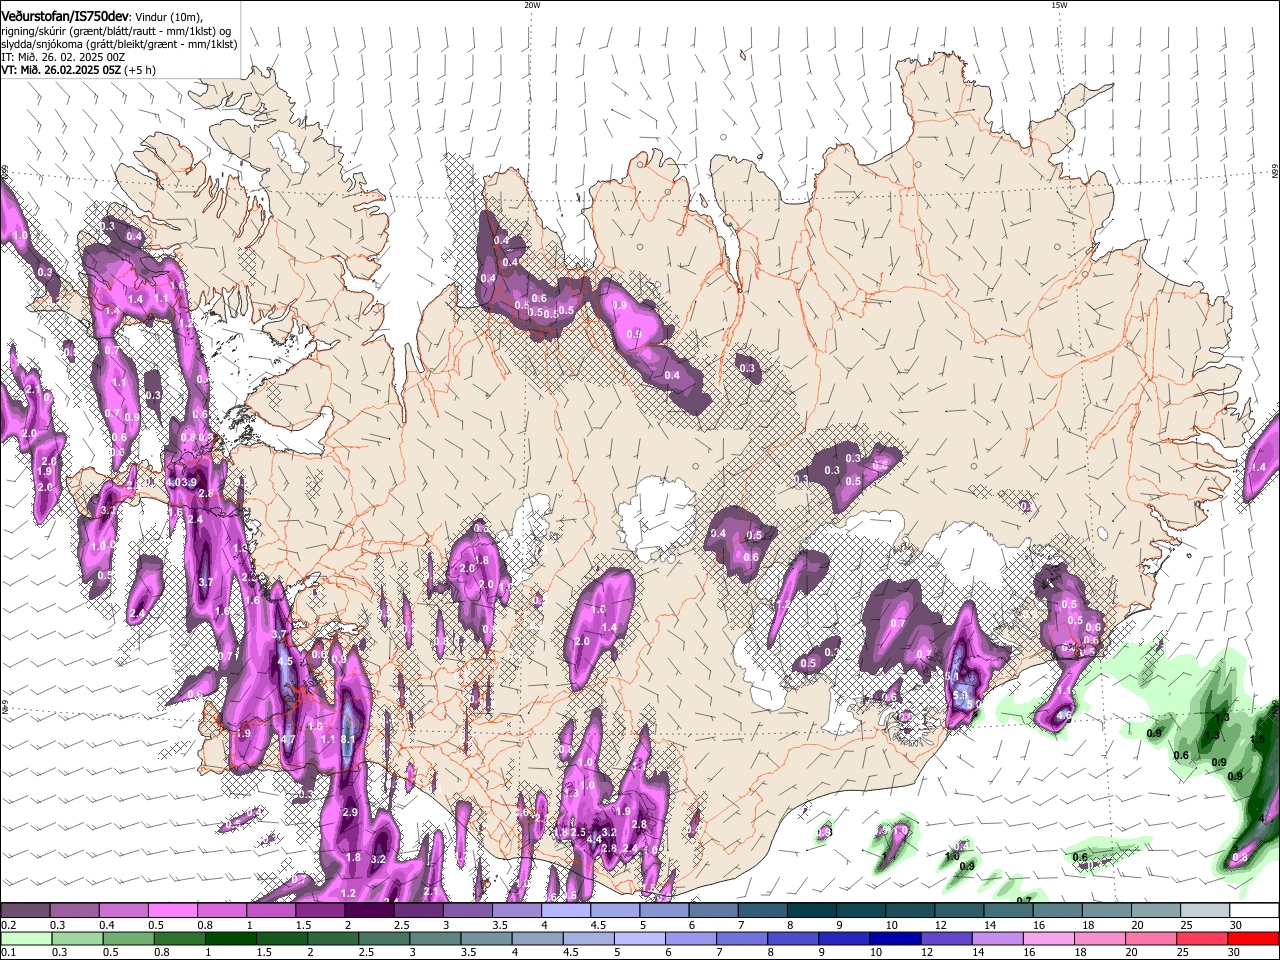Select the bright red 30 legend swatch
The image size is (1280, 960).
1254,938
